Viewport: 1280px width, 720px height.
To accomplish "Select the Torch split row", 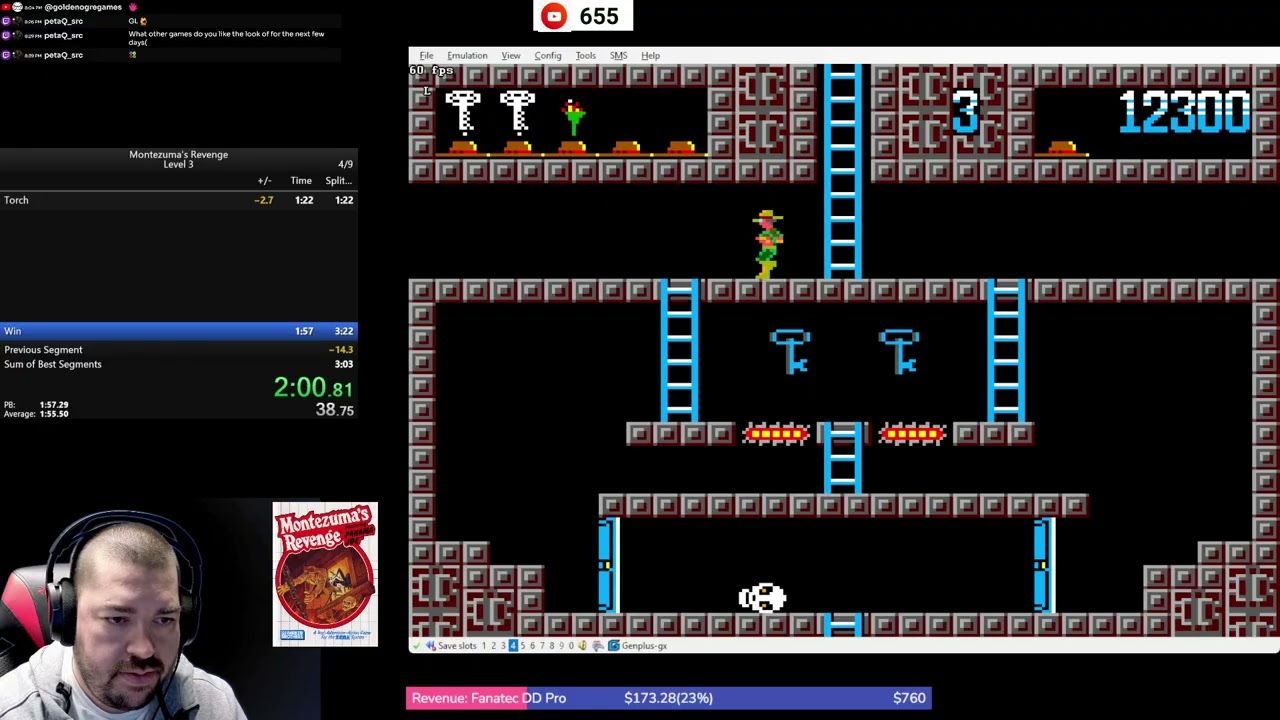I will [x=178, y=200].
